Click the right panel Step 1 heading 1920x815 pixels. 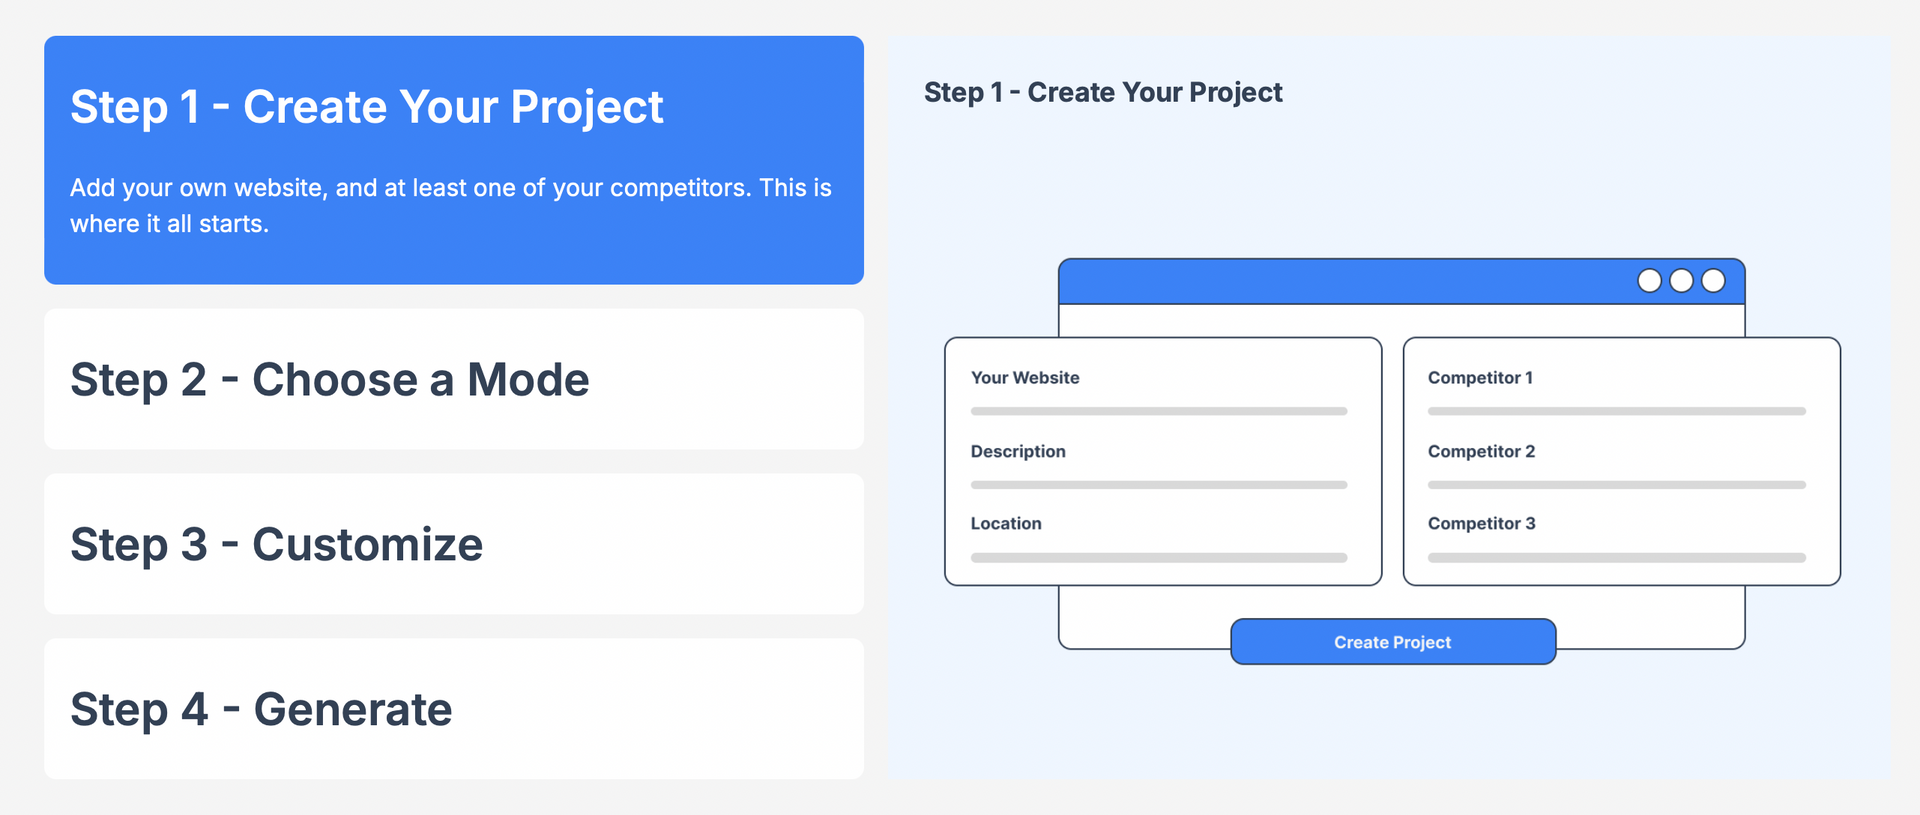click(1103, 92)
